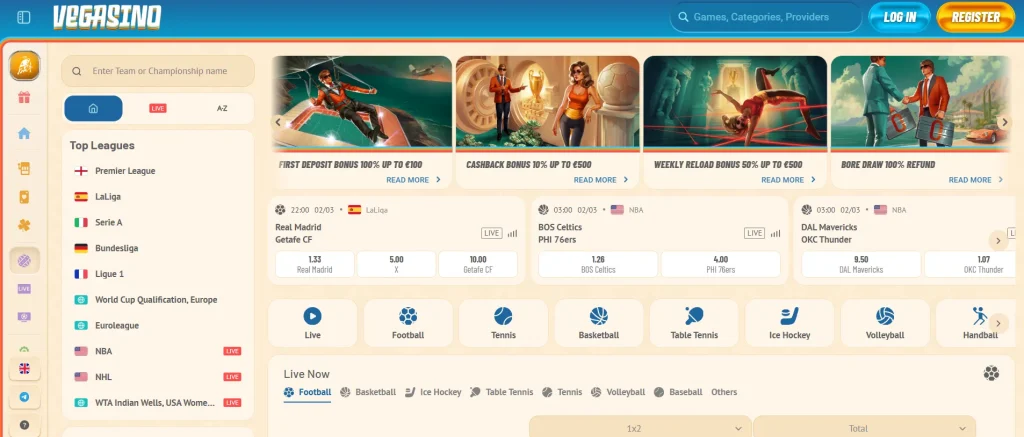Click the clover icon in sidebar
The image size is (1024, 437).
[24, 225]
